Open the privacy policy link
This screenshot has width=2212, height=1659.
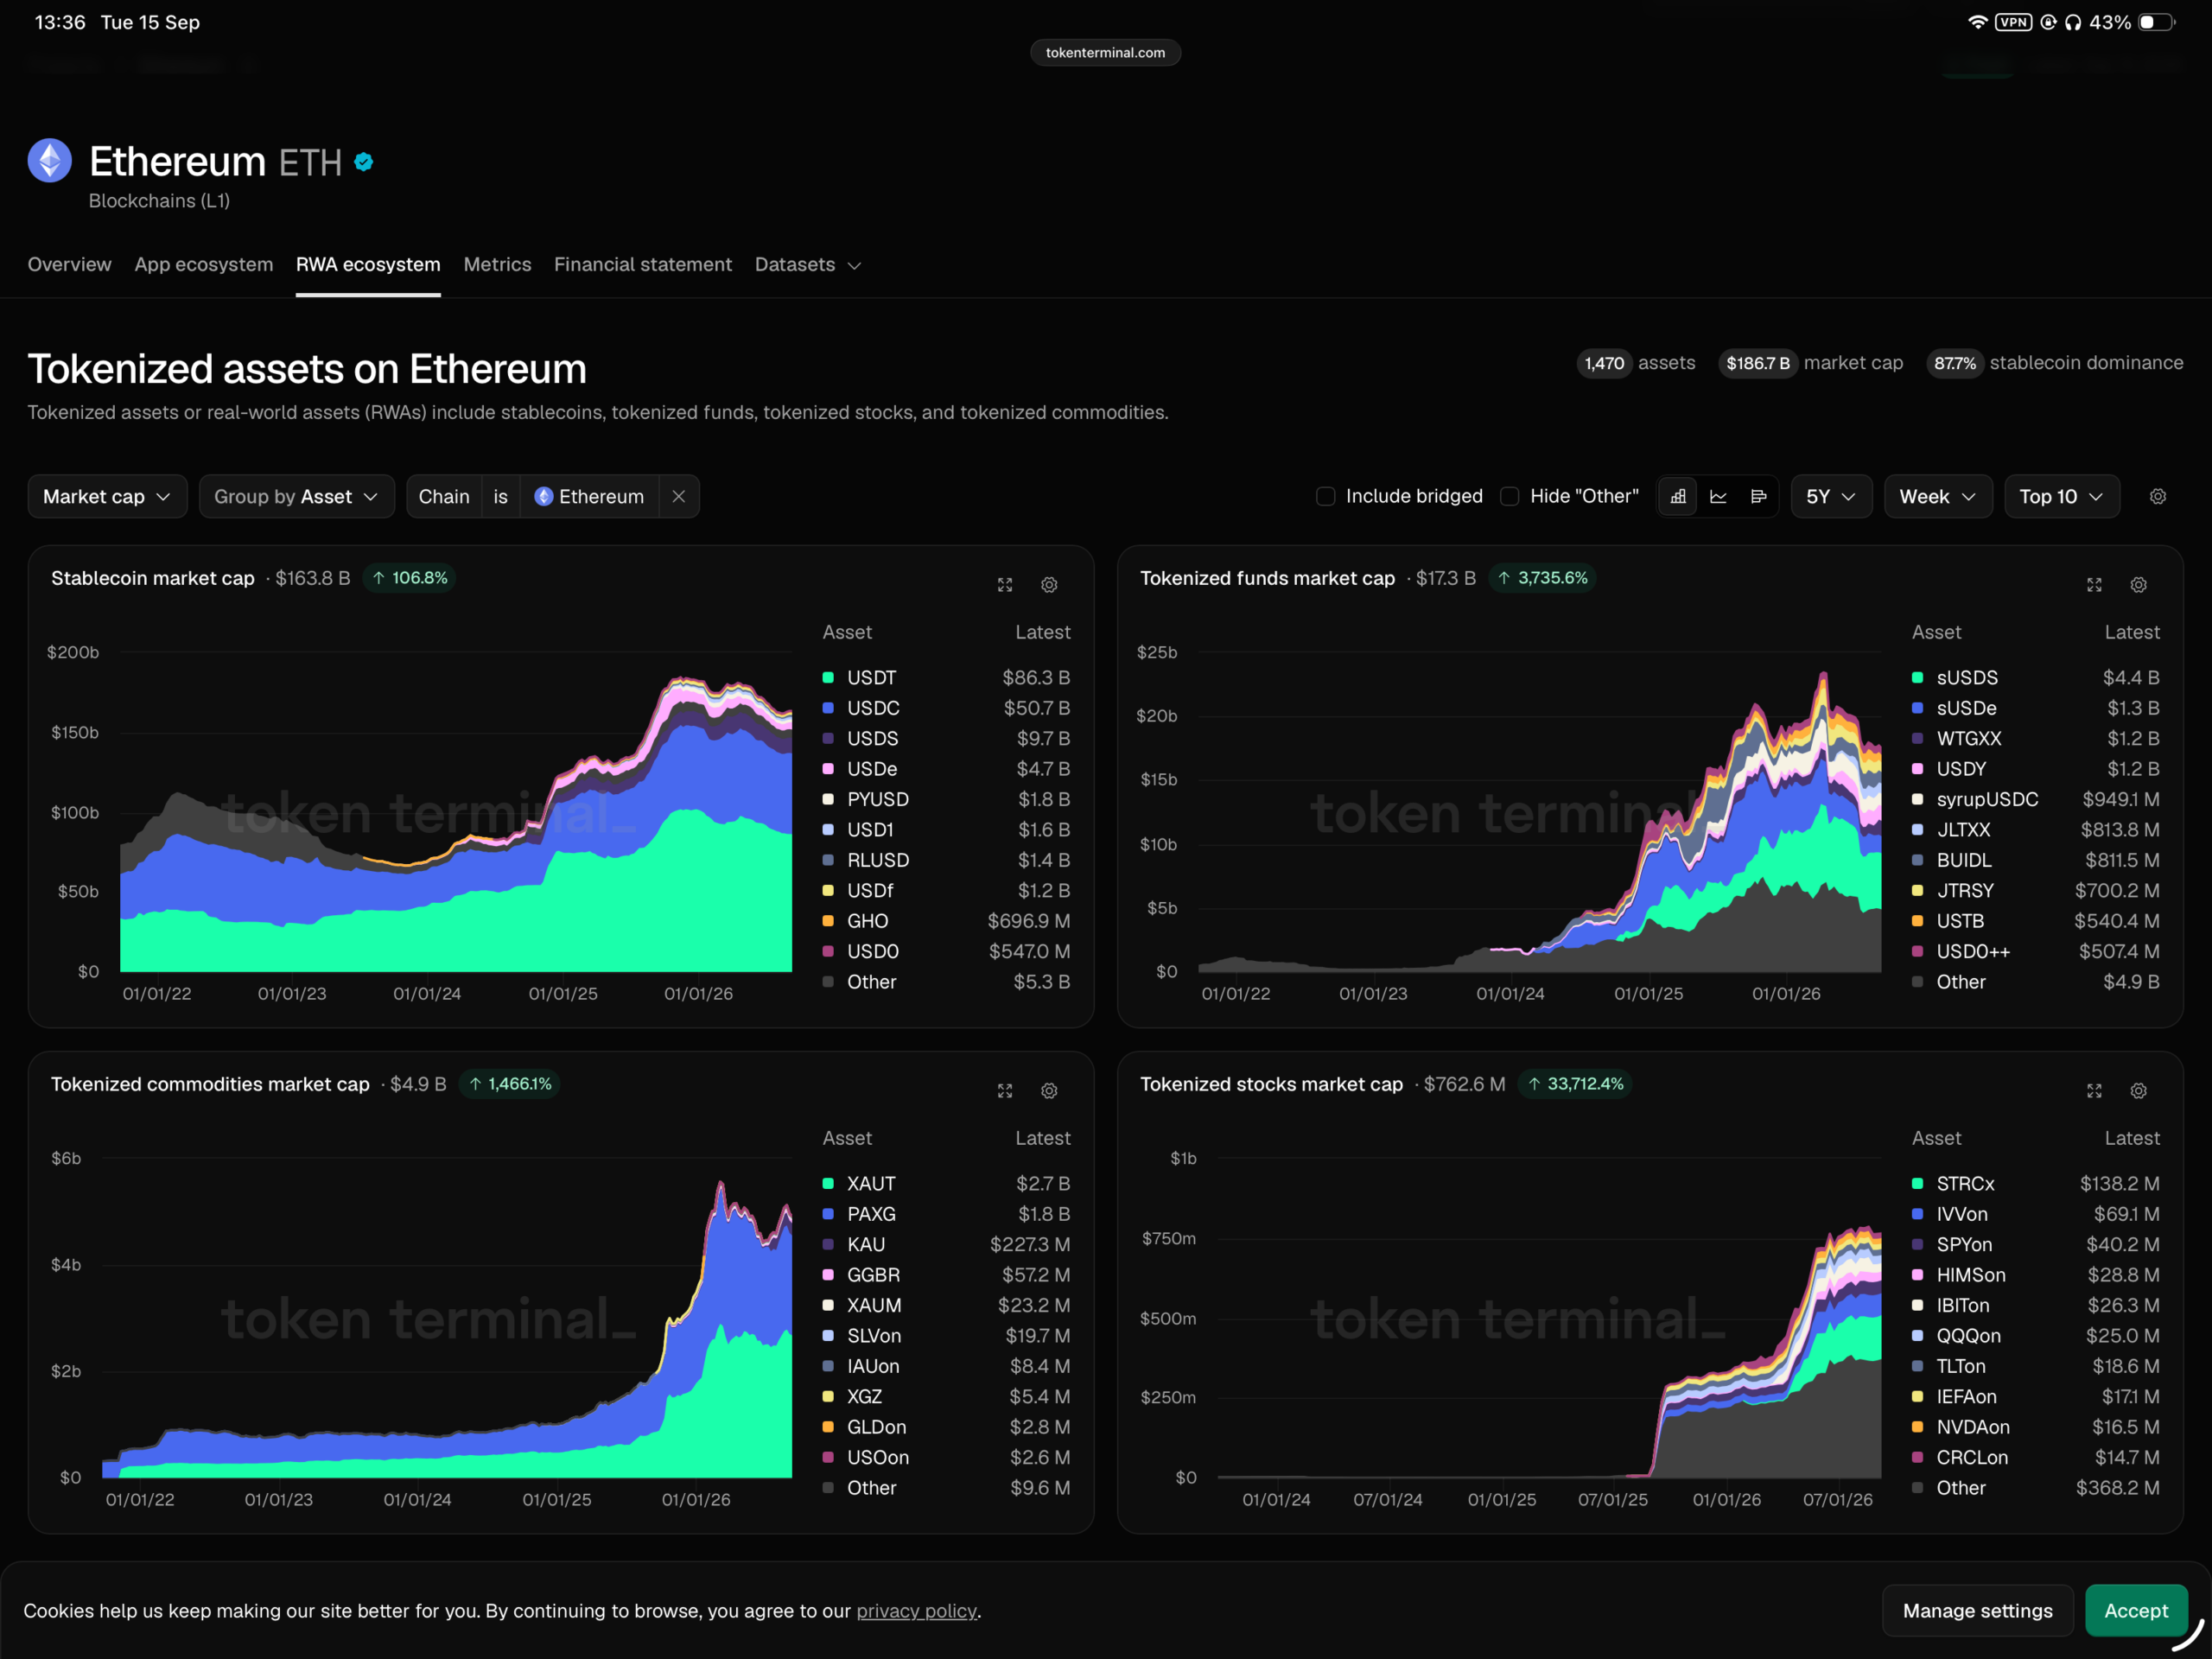point(916,1611)
